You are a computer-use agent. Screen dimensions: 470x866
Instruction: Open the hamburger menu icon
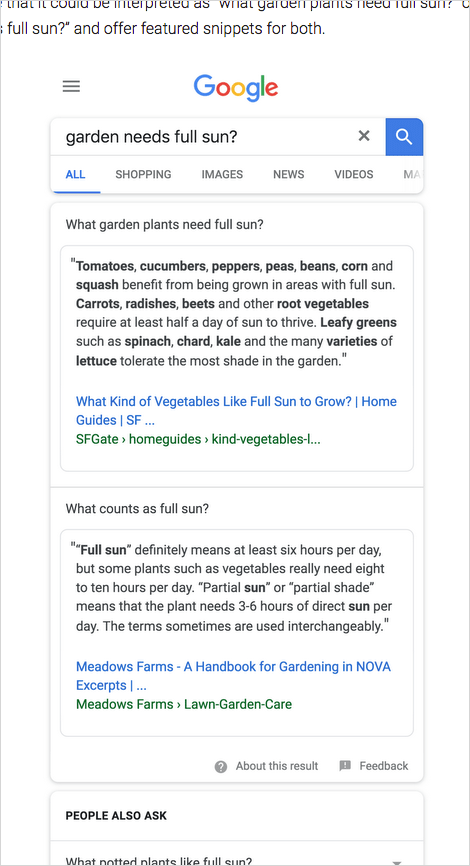[71, 87]
